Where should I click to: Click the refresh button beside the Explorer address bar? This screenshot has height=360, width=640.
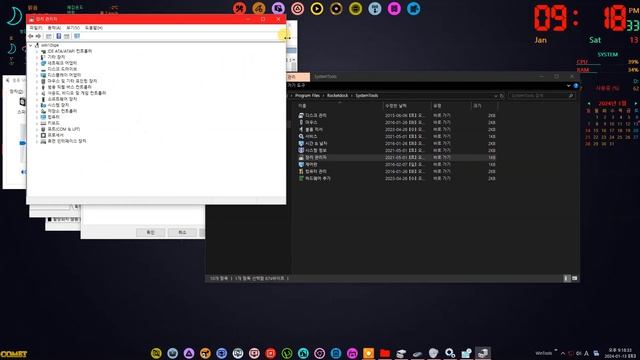pyautogui.click(x=502, y=96)
